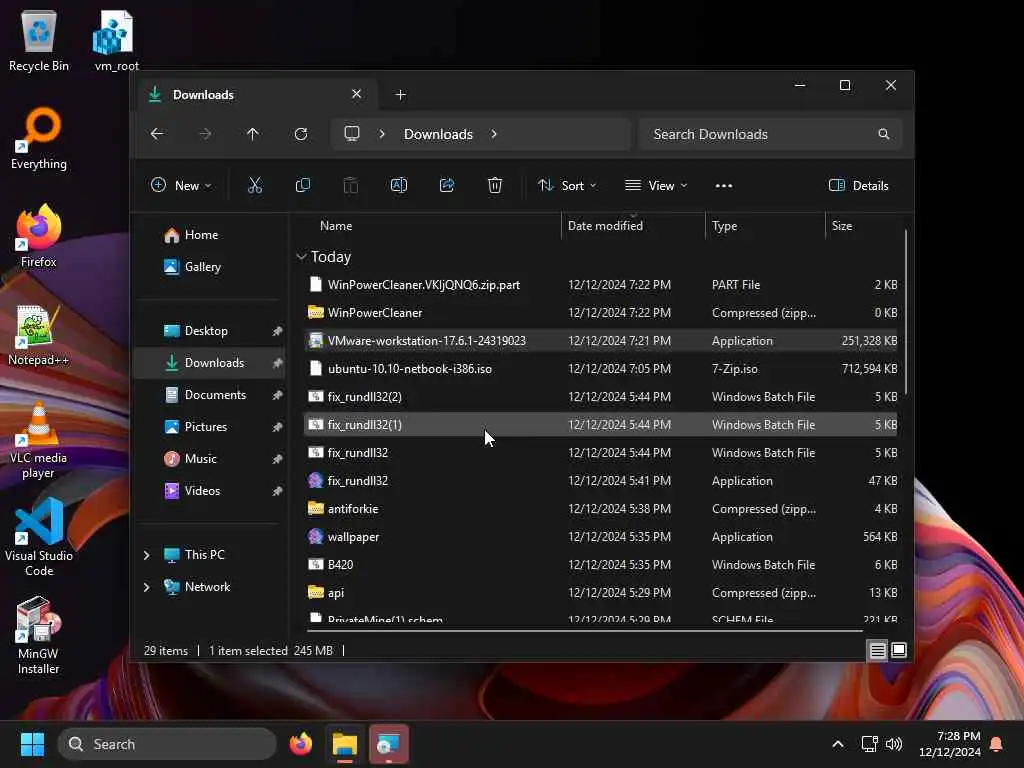Click the search magnifier icon
This screenshot has height=768, width=1024.
point(884,134)
